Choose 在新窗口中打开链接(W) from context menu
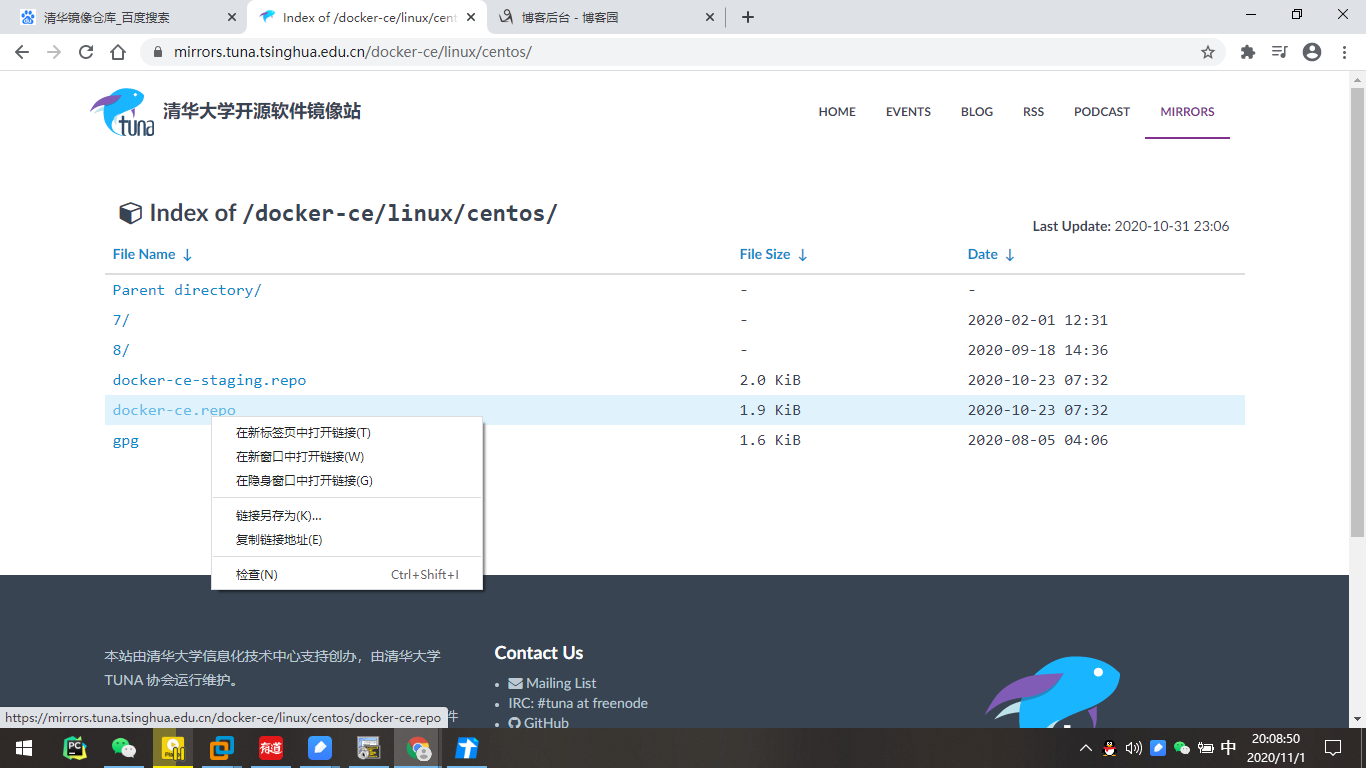Screen dimensions: 1366x768 pos(347,457)
